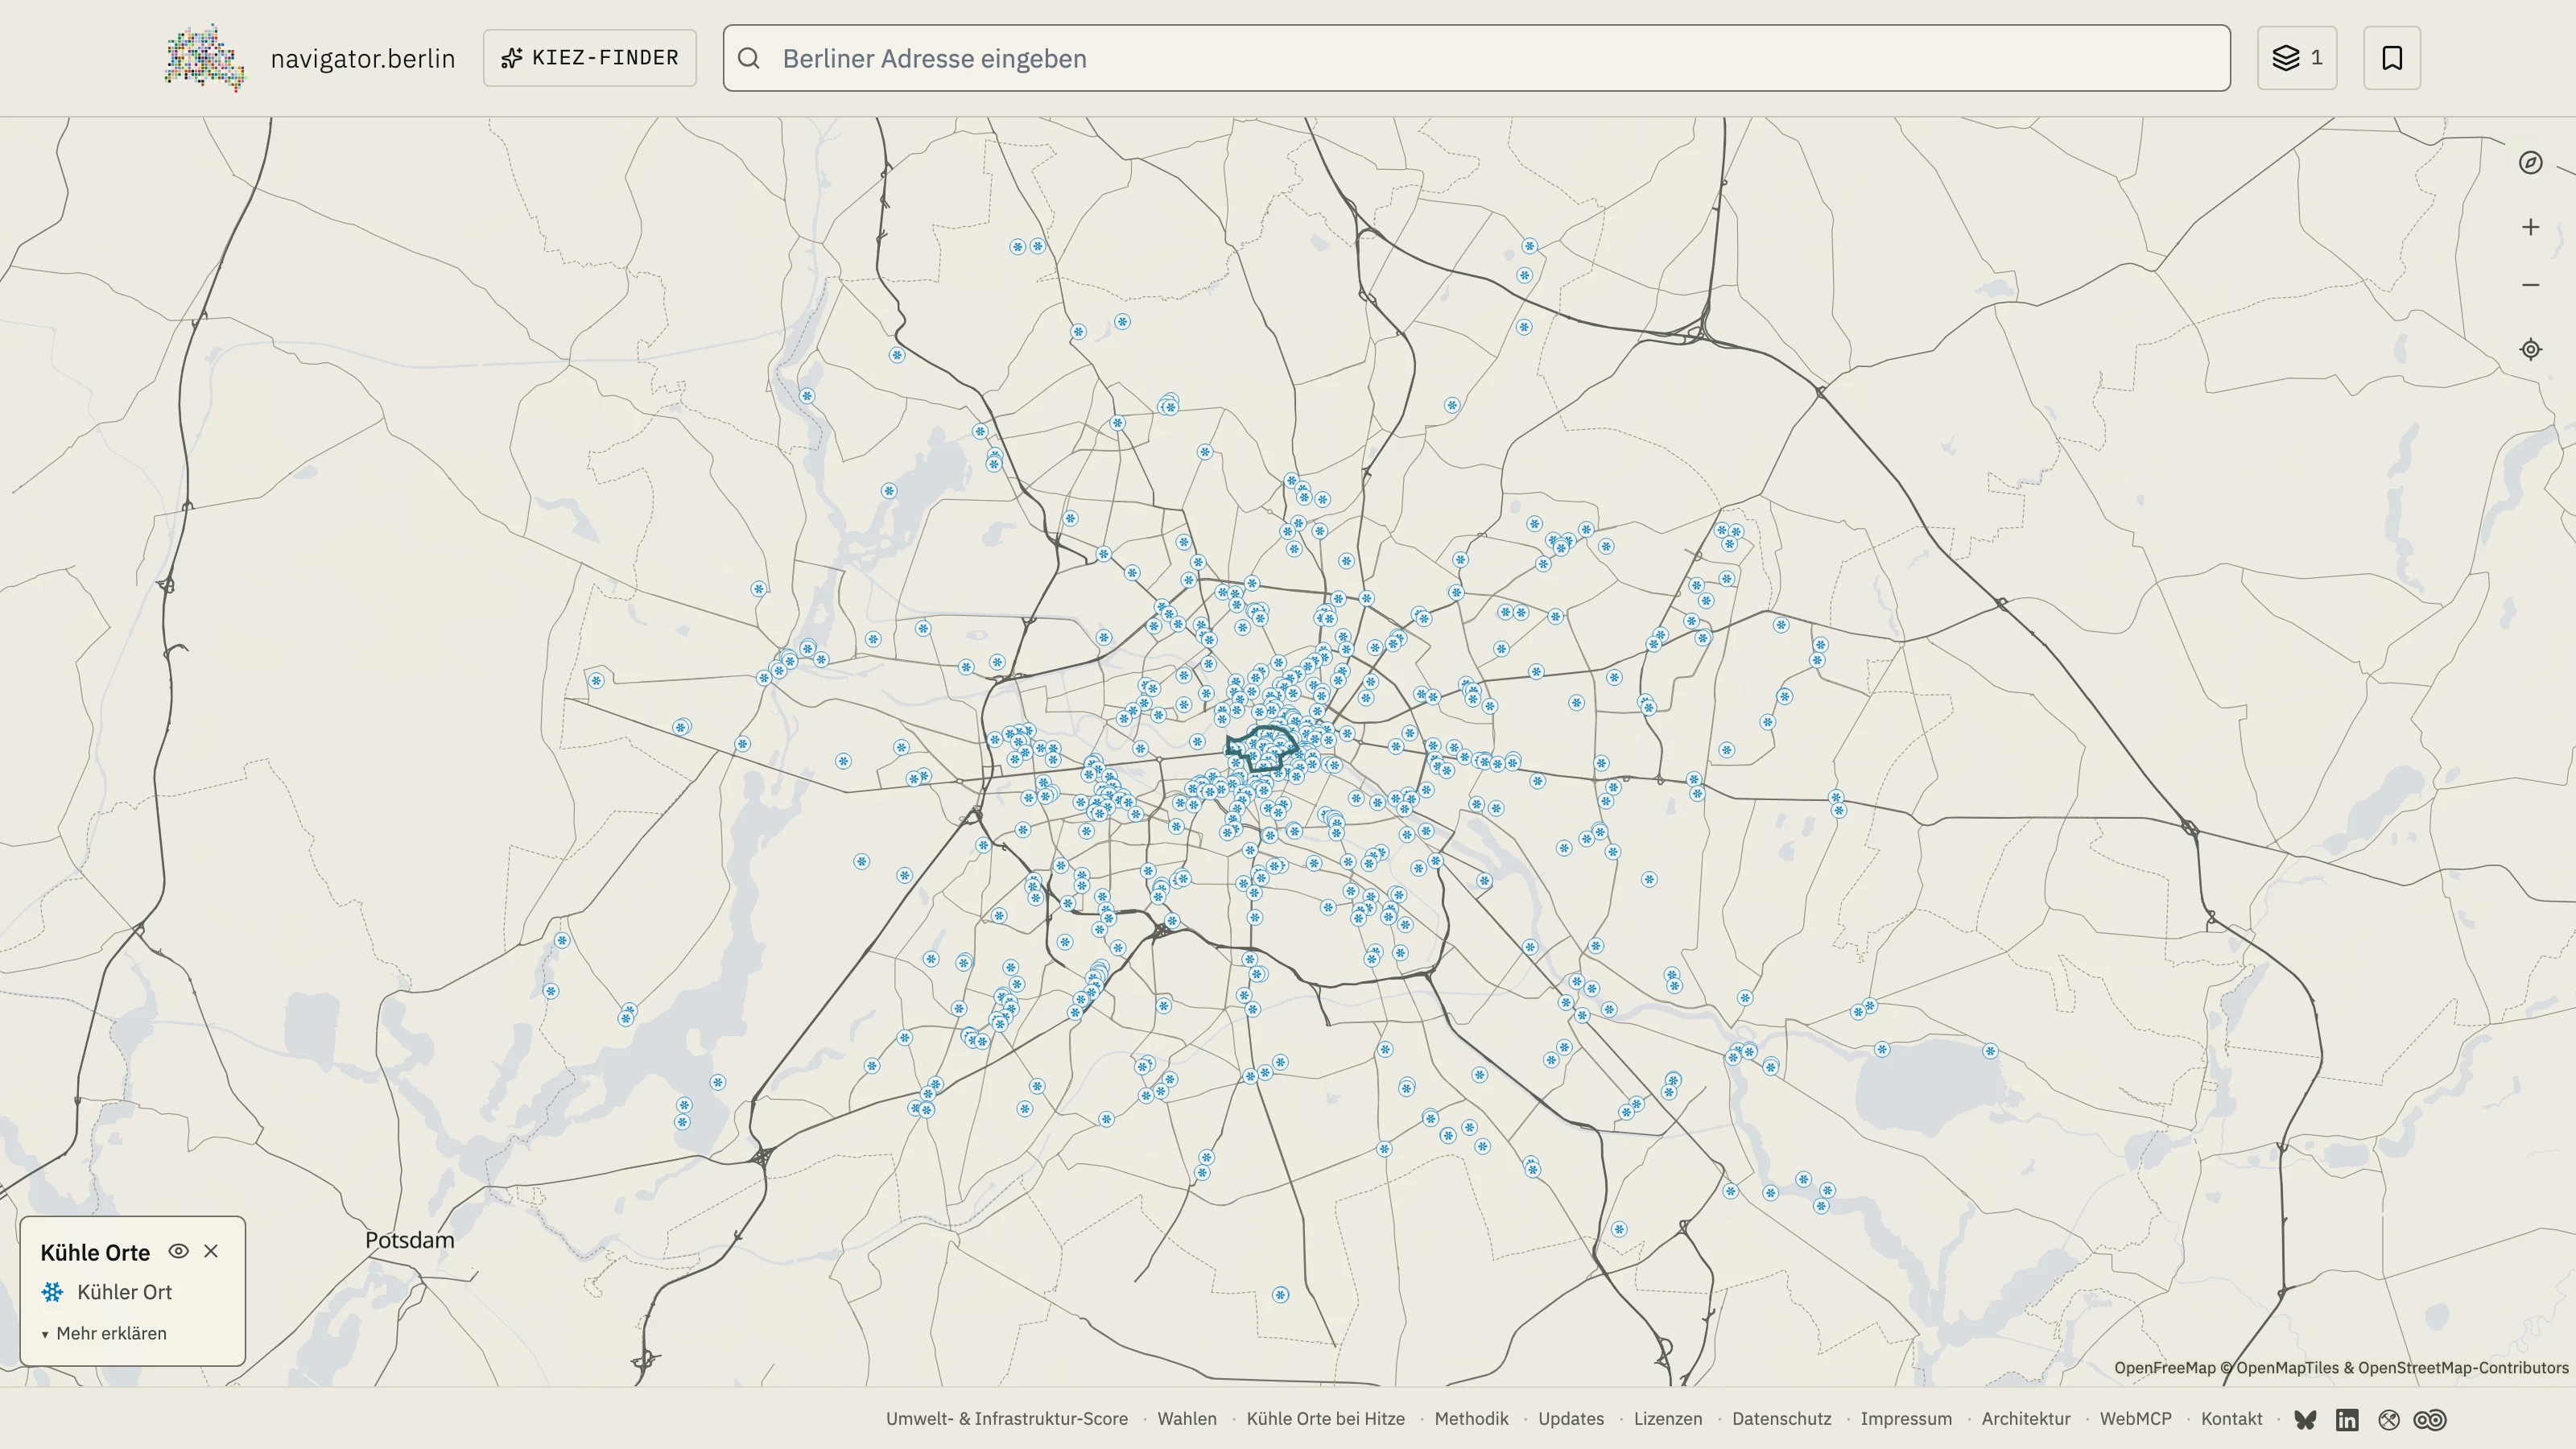This screenshot has width=2576, height=1449.
Task: Open the Datenschutz footer link
Action: point(1782,1419)
